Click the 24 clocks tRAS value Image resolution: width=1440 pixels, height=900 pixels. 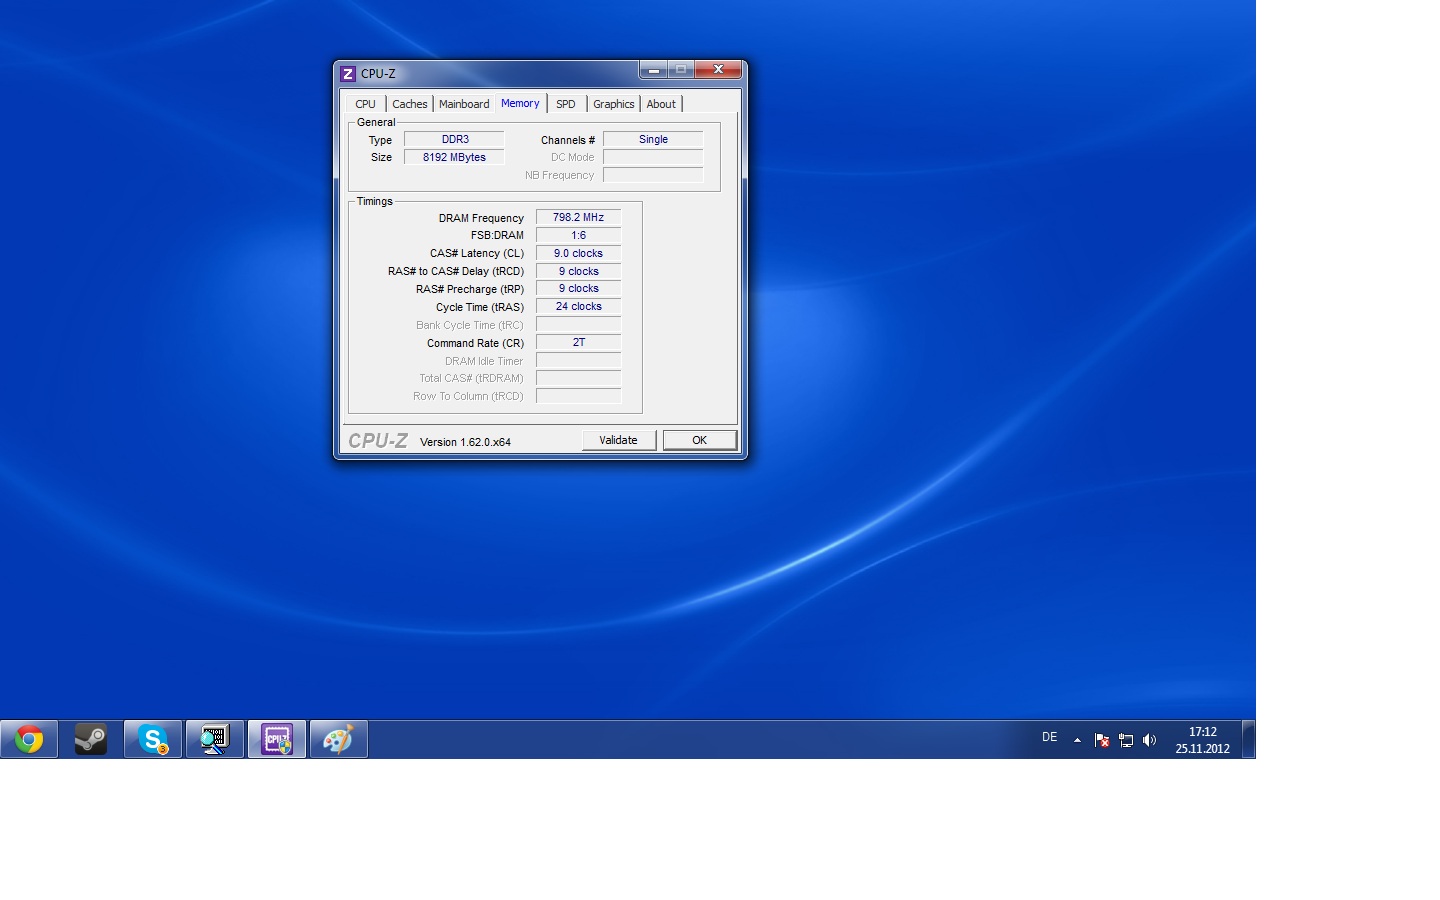pos(579,306)
